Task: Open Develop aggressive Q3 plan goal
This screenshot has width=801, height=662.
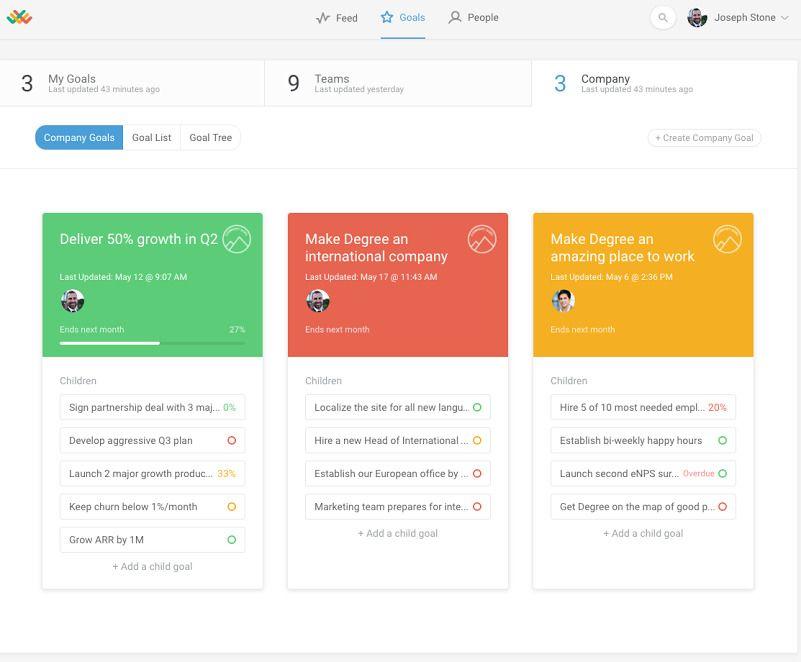Action: coord(152,440)
